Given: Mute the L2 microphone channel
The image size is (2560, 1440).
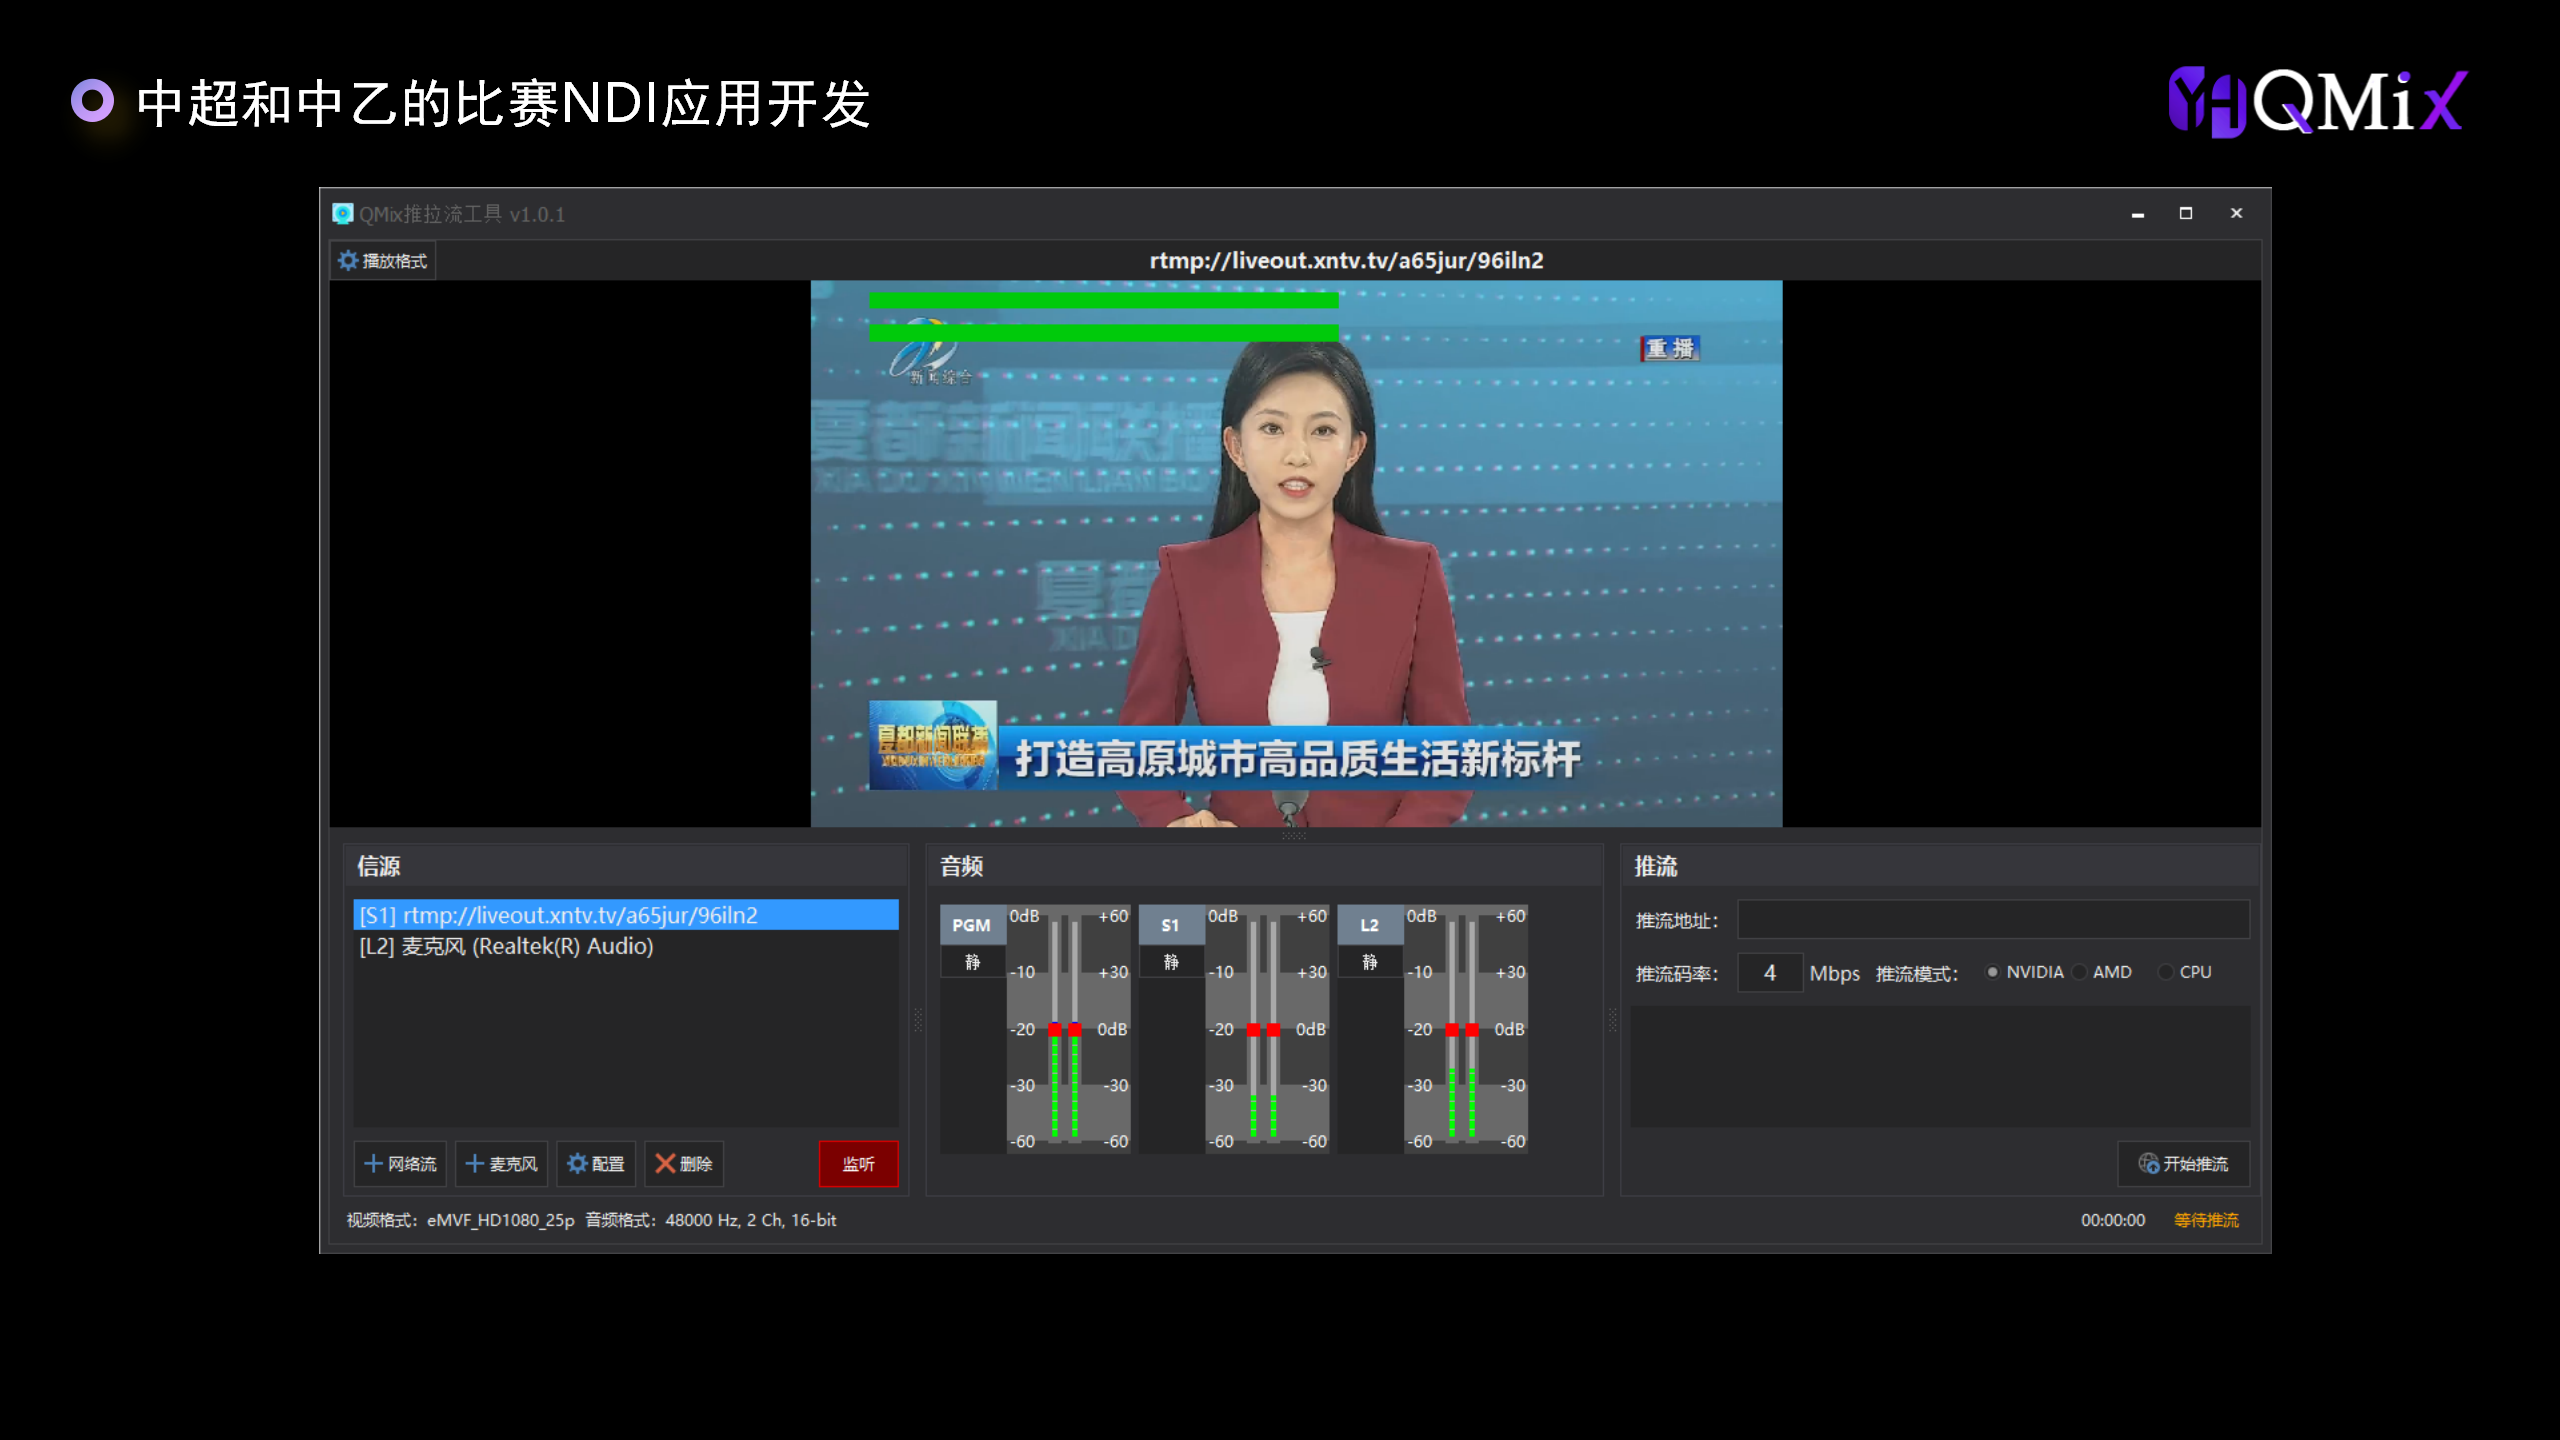Looking at the screenshot, I should click(1370, 962).
